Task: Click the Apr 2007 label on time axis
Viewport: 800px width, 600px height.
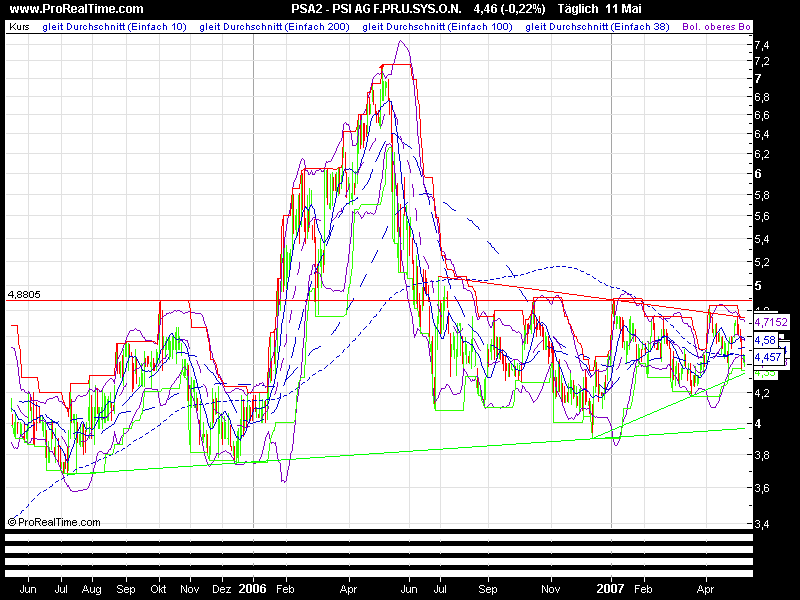Action: (x=706, y=589)
